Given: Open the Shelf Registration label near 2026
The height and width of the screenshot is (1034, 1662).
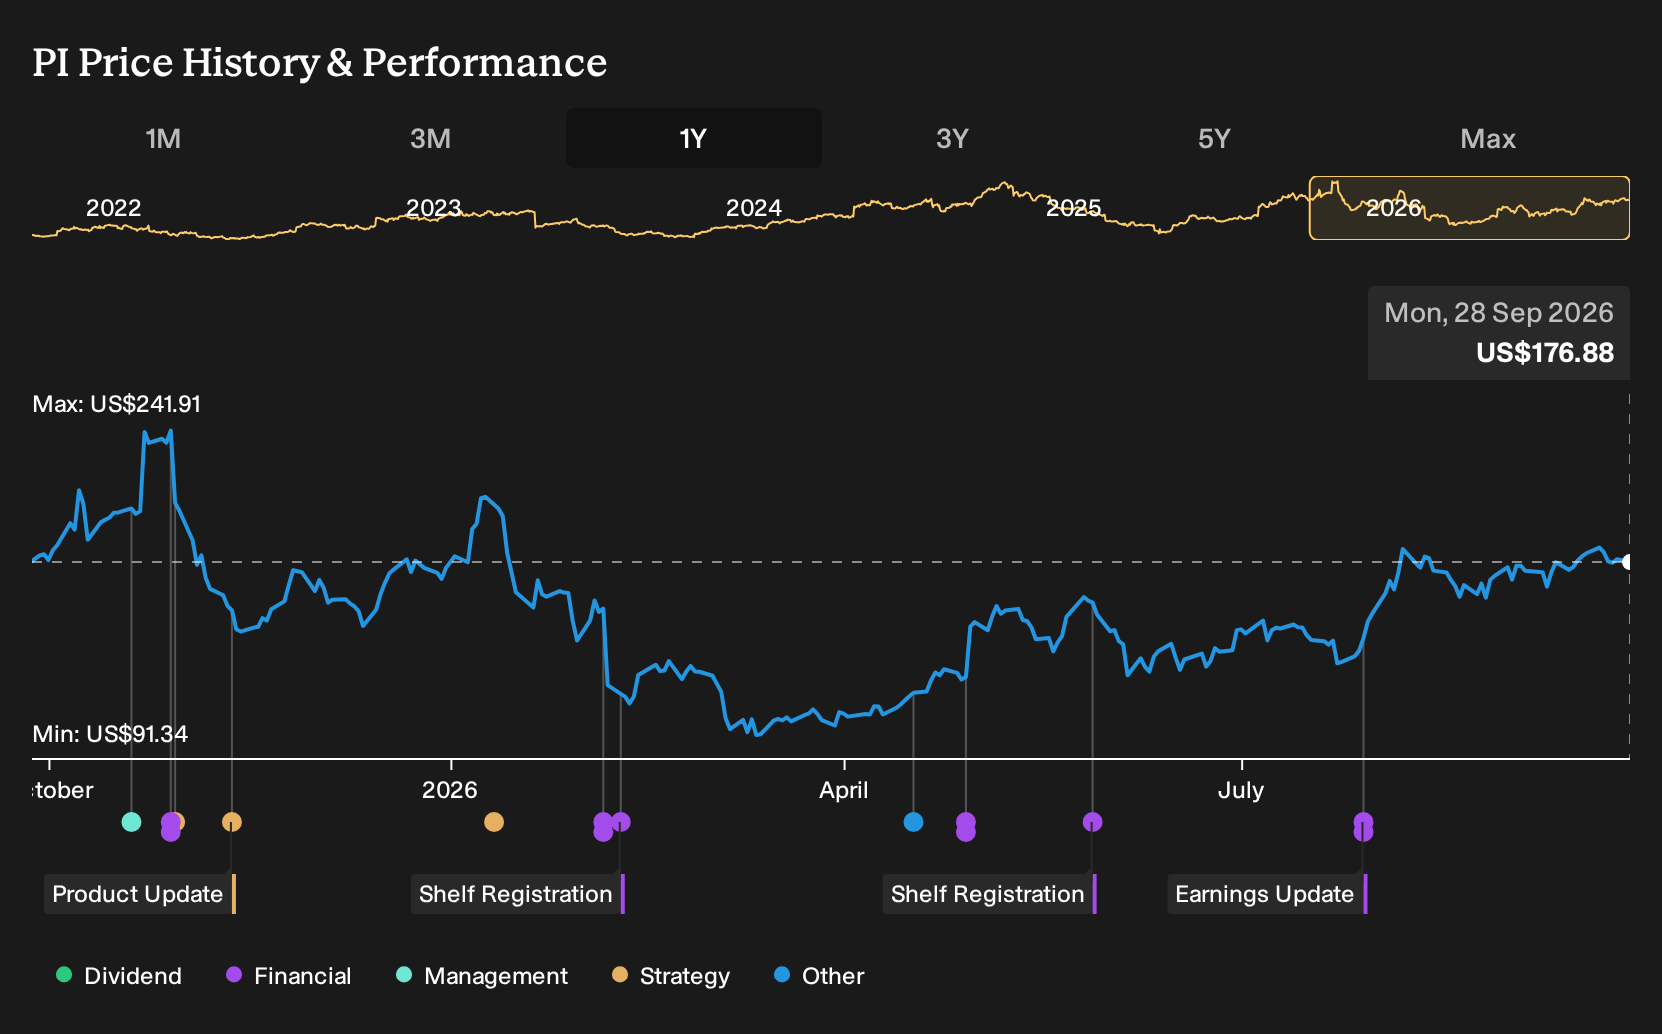Looking at the screenshot, I should coord(517,894).
